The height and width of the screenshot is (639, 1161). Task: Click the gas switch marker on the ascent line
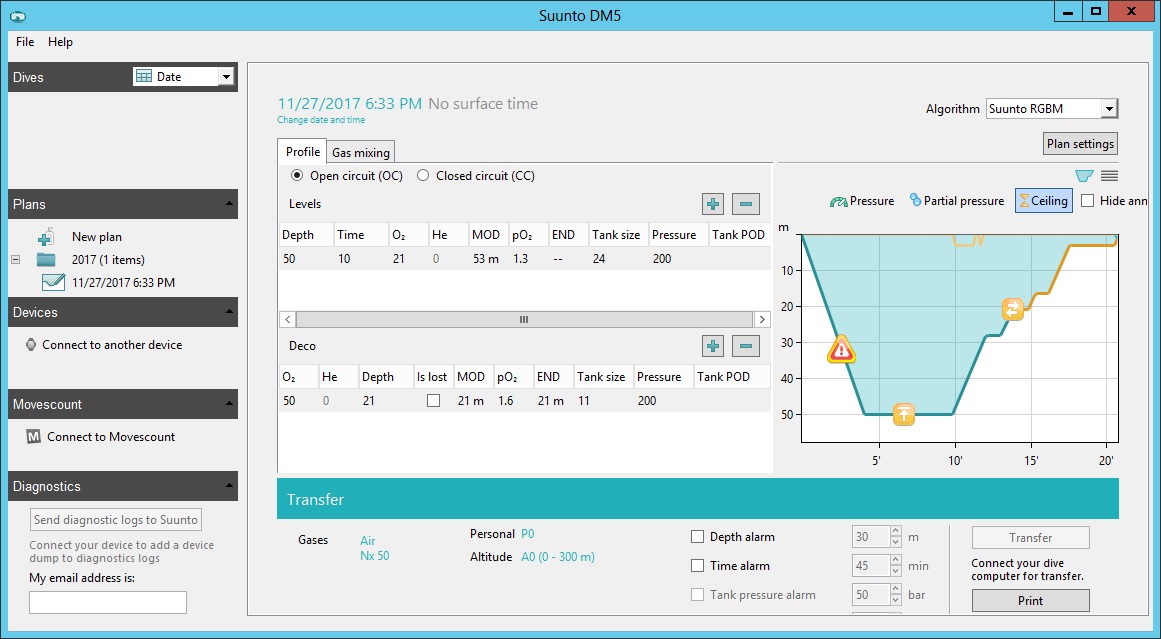[x=1013, y=309]
